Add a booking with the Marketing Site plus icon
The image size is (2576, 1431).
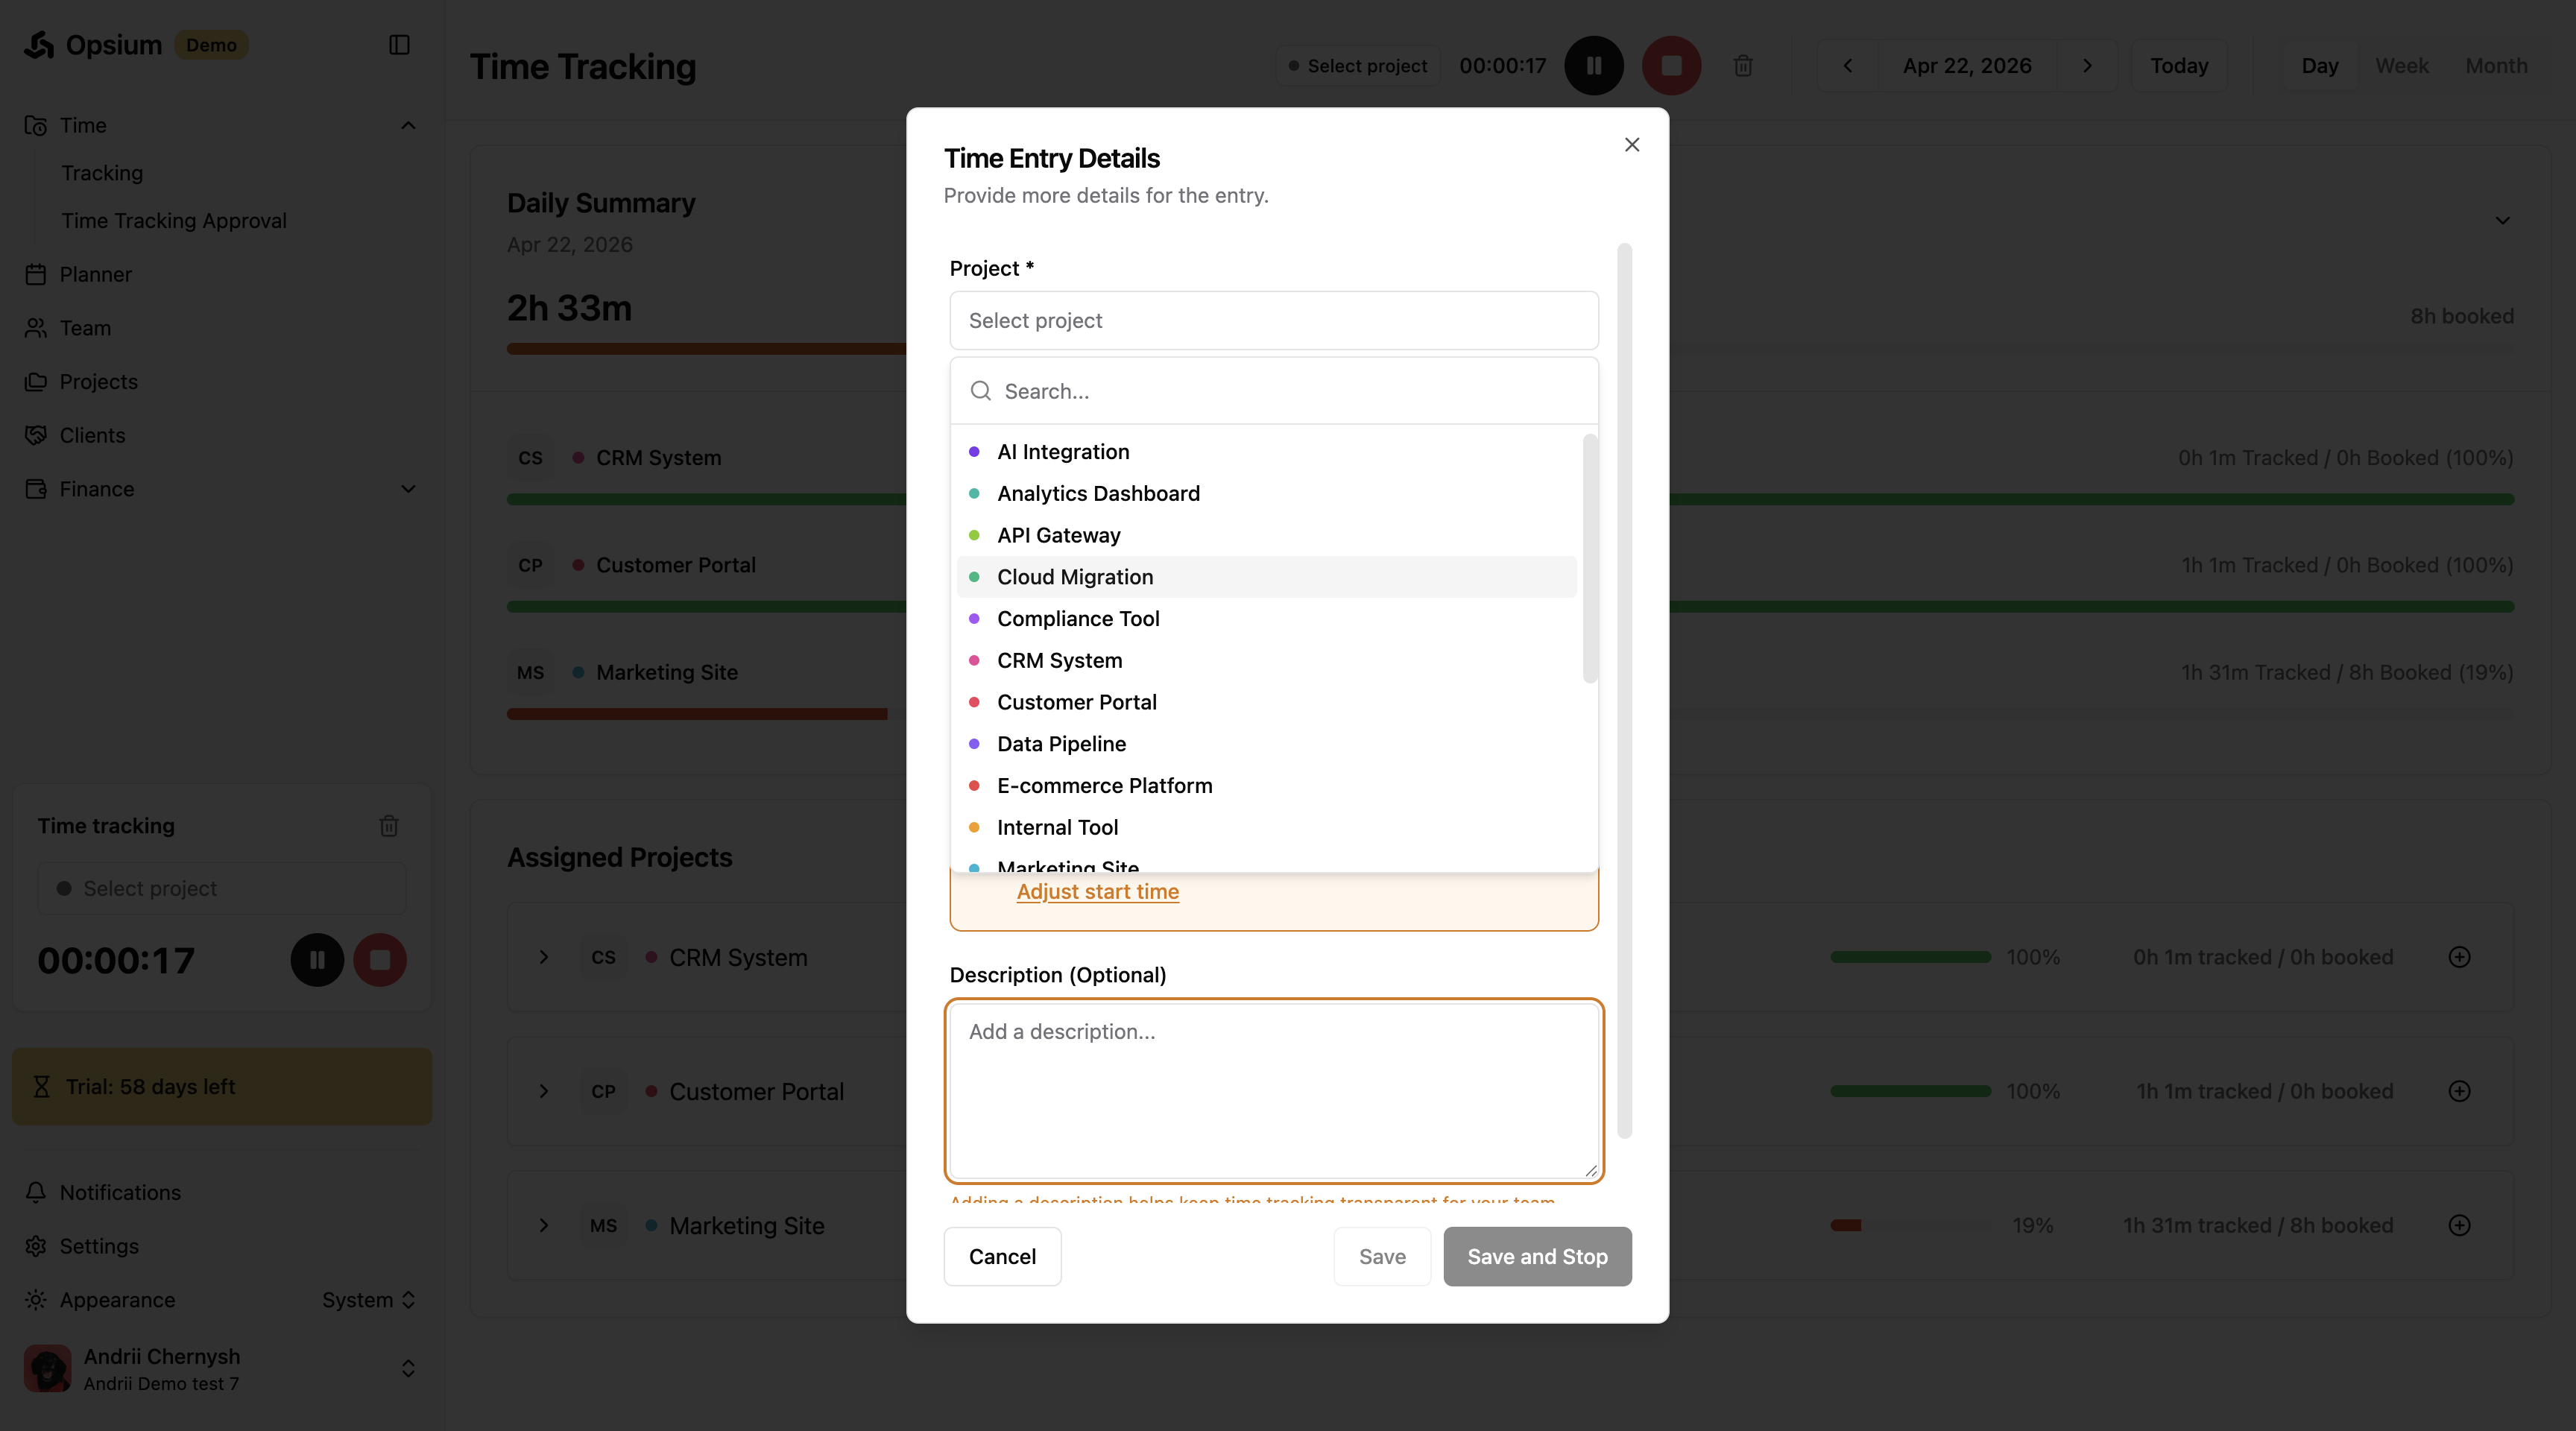pos(2459,1225)
